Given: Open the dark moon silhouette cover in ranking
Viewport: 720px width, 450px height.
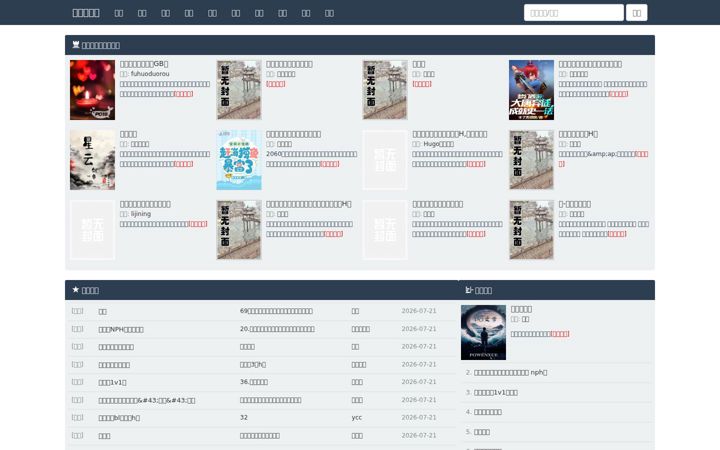Looking at the screenshot, I should [484, 332].
